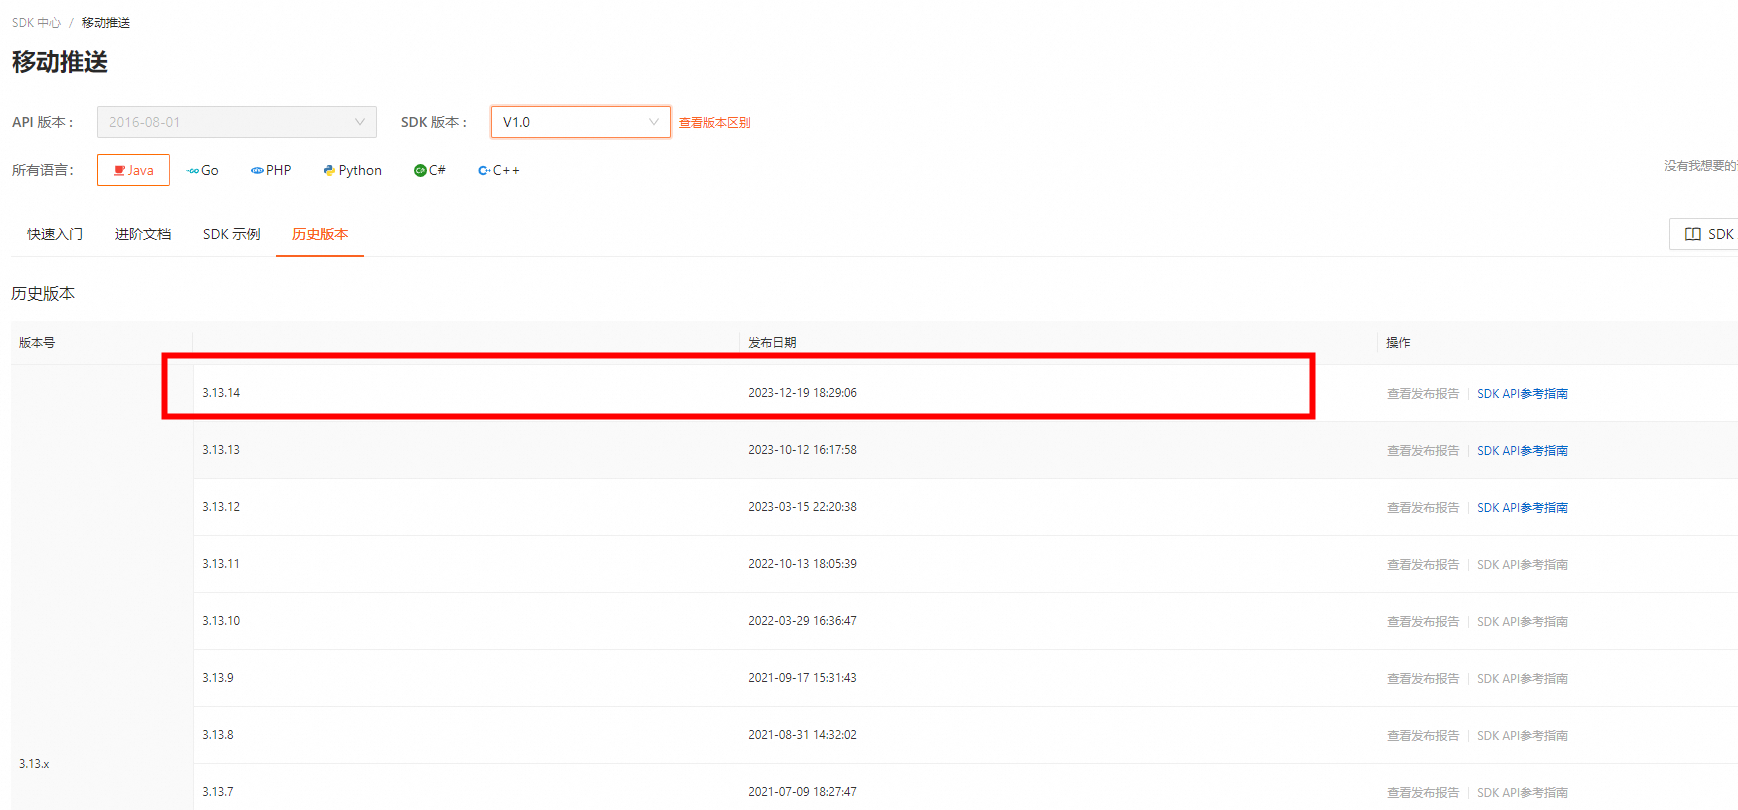
Task: Open 查看发布报告 for version 3.13.10
Action: coord(1423,622)
